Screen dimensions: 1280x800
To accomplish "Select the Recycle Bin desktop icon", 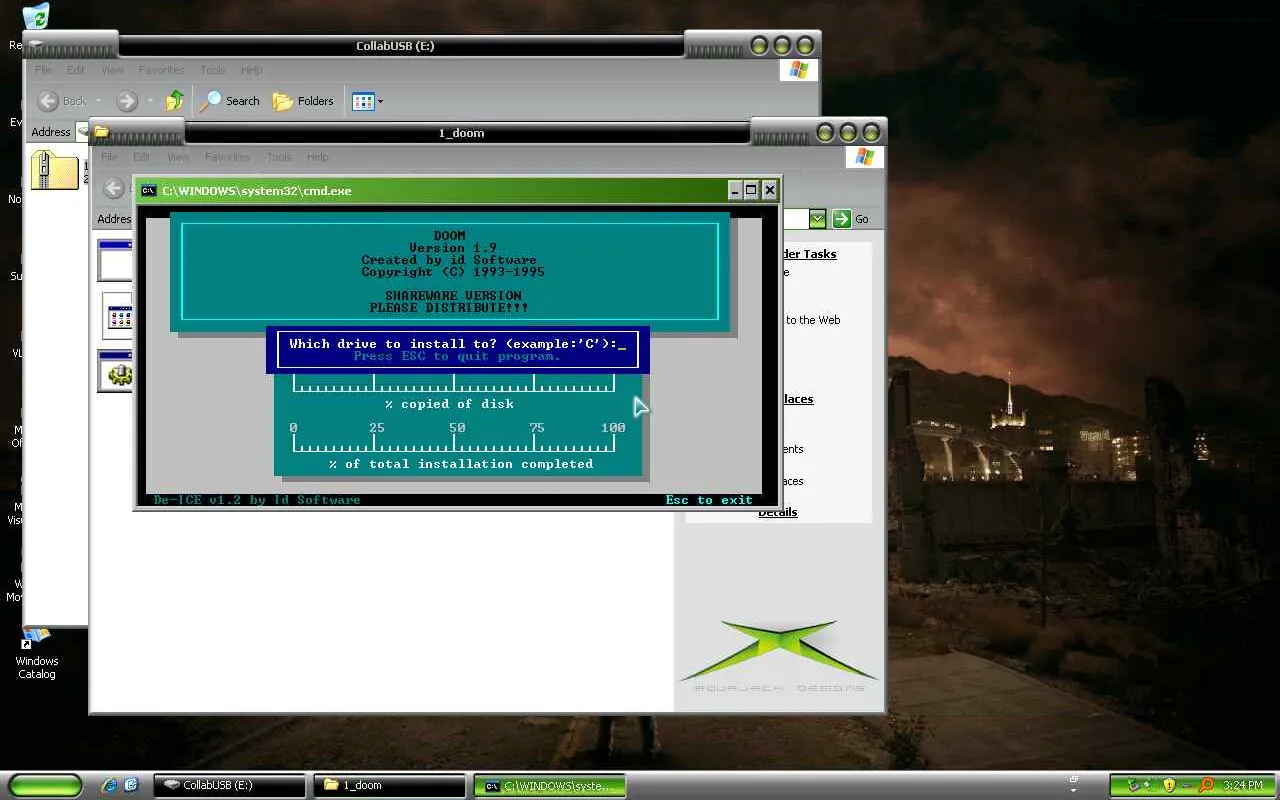I will 35,17.
